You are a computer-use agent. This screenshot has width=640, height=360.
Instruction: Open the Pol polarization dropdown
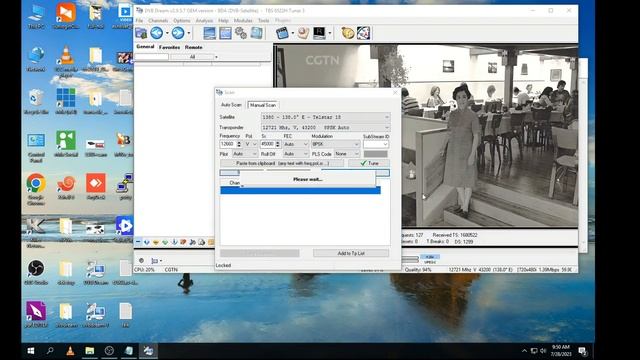[251, 144]
